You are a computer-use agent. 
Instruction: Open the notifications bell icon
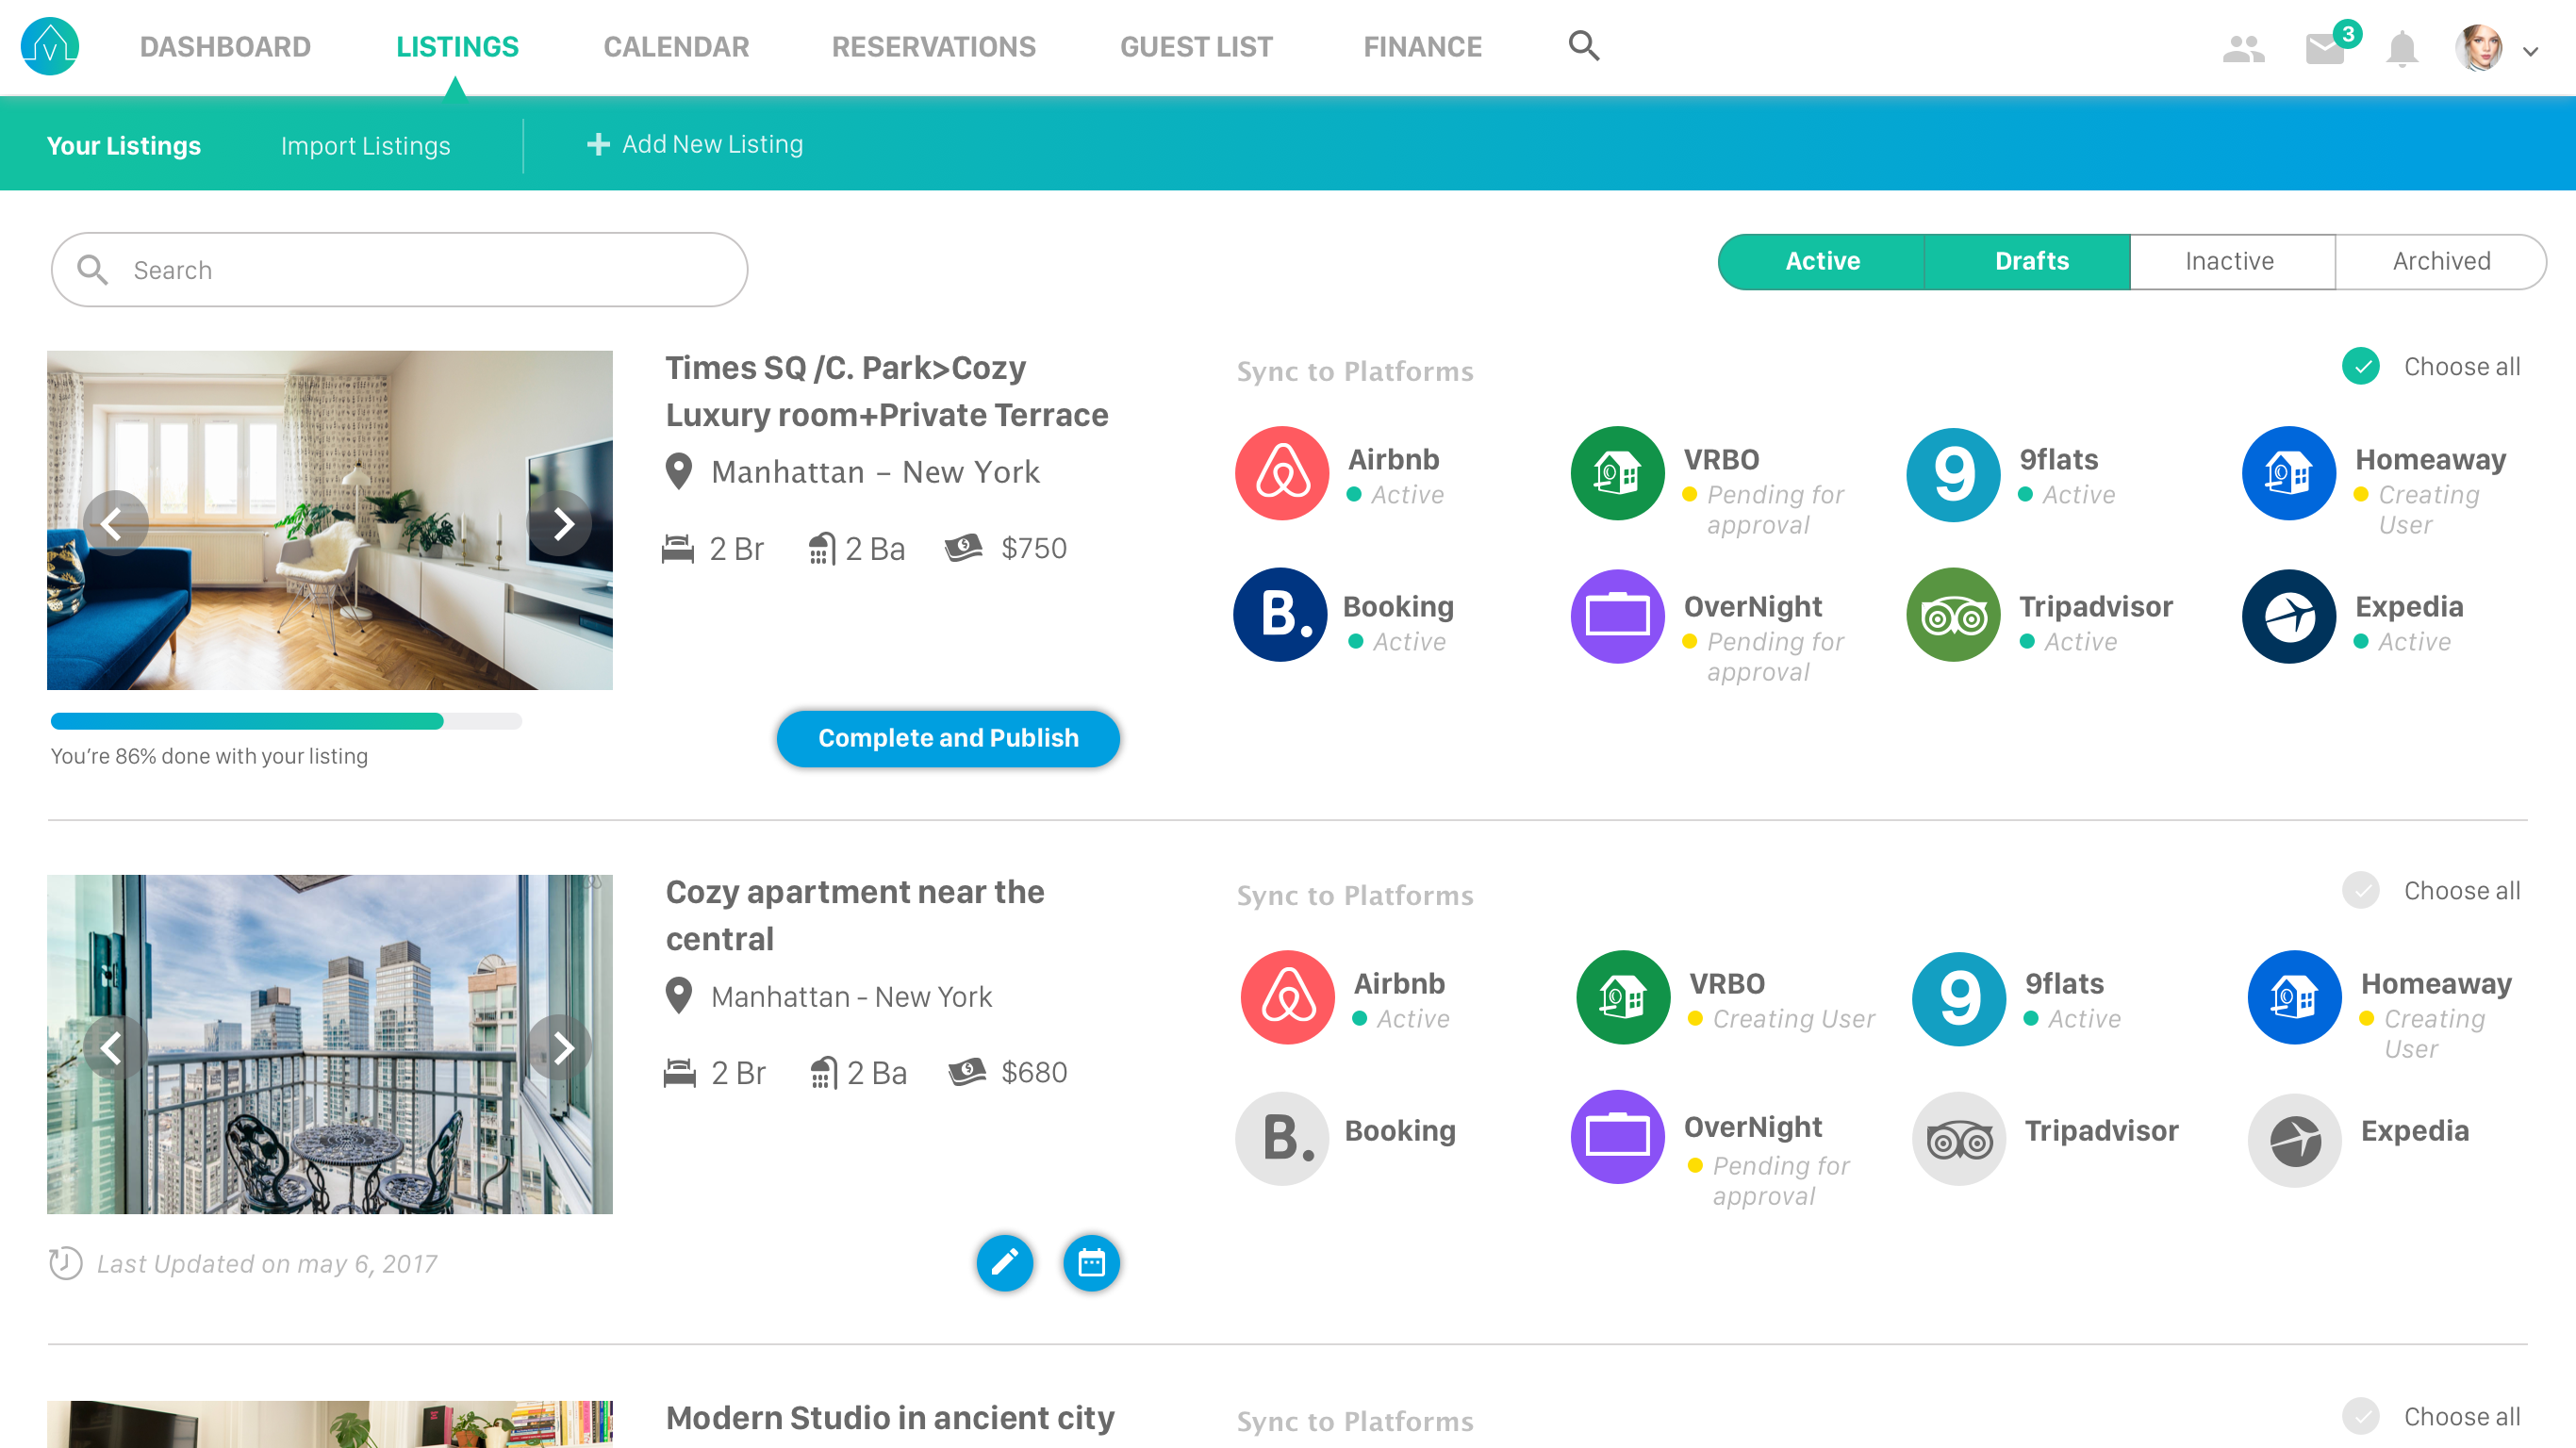[2402, 48]
